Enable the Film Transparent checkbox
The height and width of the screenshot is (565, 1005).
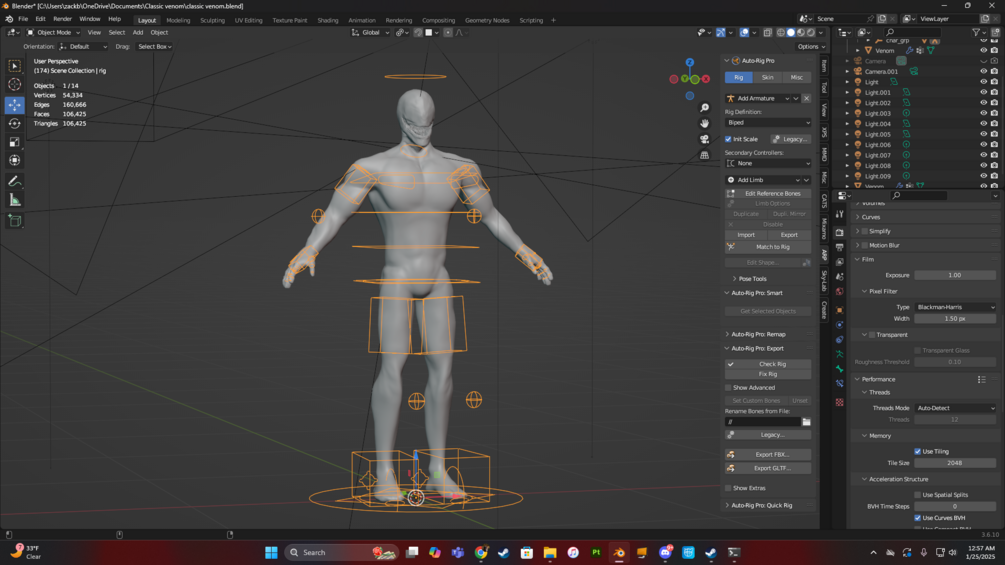(872, 335)
